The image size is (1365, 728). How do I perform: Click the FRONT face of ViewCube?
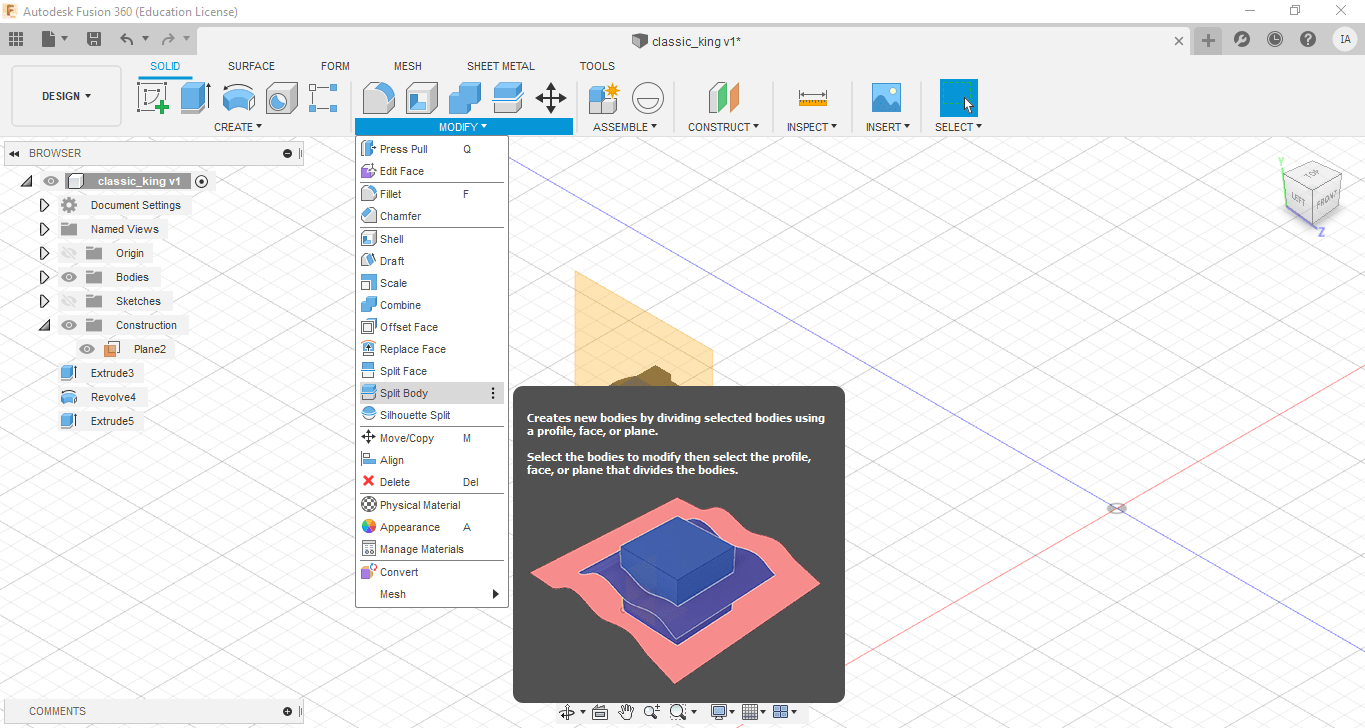pyautogui.click(x=1326, y=201)
